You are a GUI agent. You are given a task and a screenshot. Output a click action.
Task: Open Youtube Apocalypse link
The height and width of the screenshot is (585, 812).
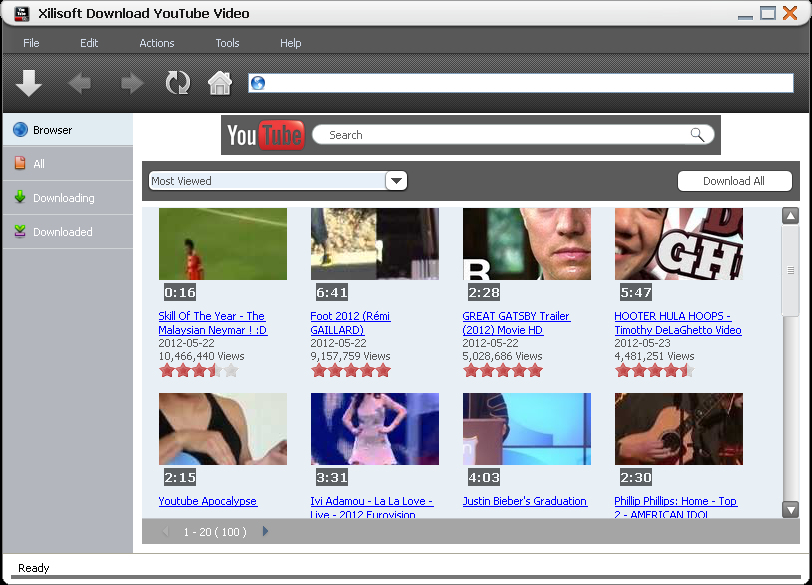(208, 501)
